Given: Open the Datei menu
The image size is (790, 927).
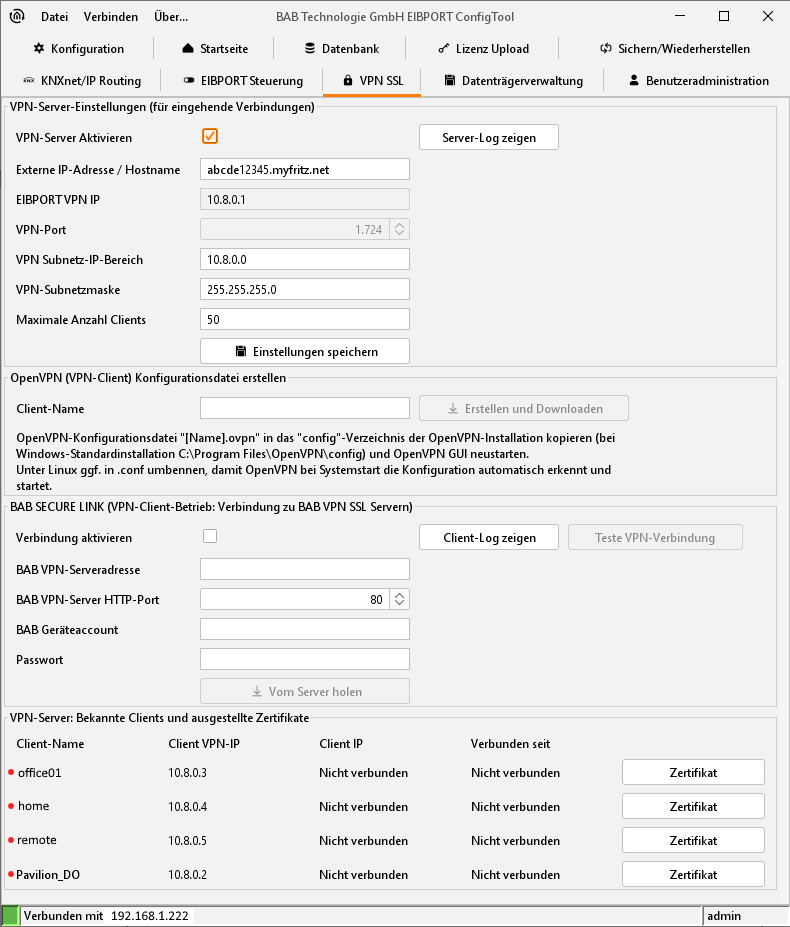Looking at the screenshot, I should coord(55,17).
